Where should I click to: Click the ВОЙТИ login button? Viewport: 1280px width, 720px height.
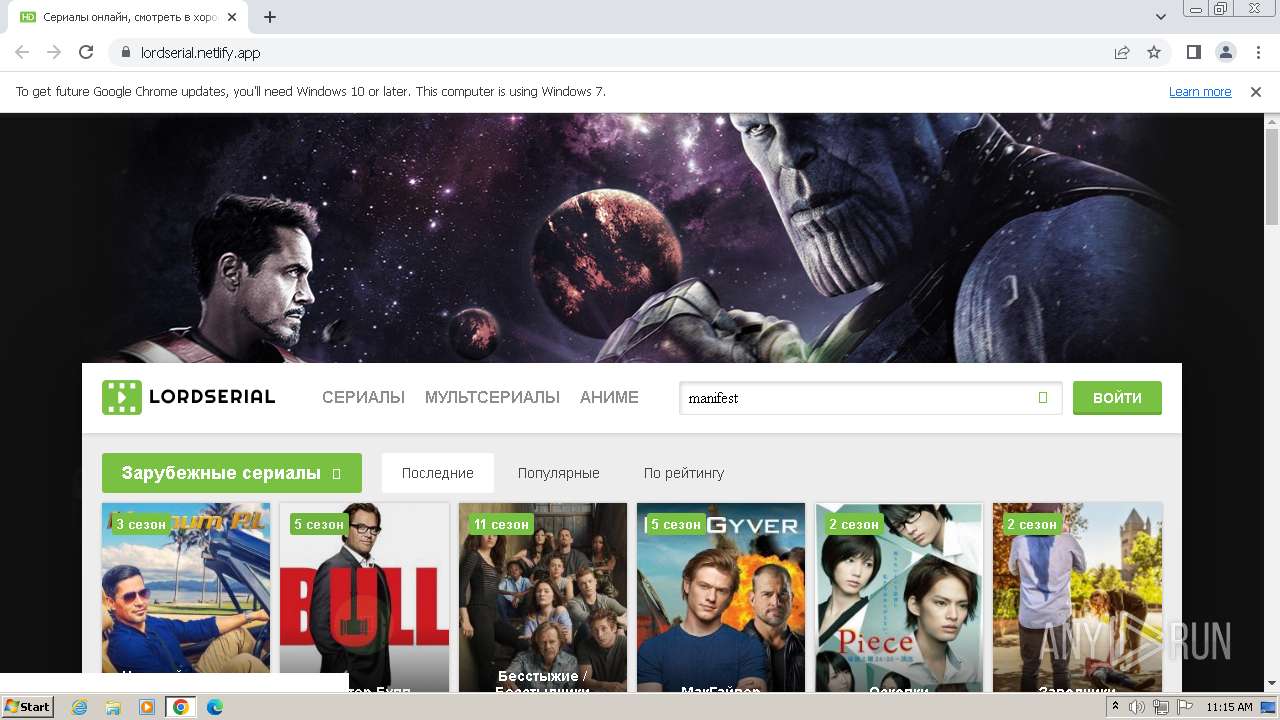click(1117, 397)
